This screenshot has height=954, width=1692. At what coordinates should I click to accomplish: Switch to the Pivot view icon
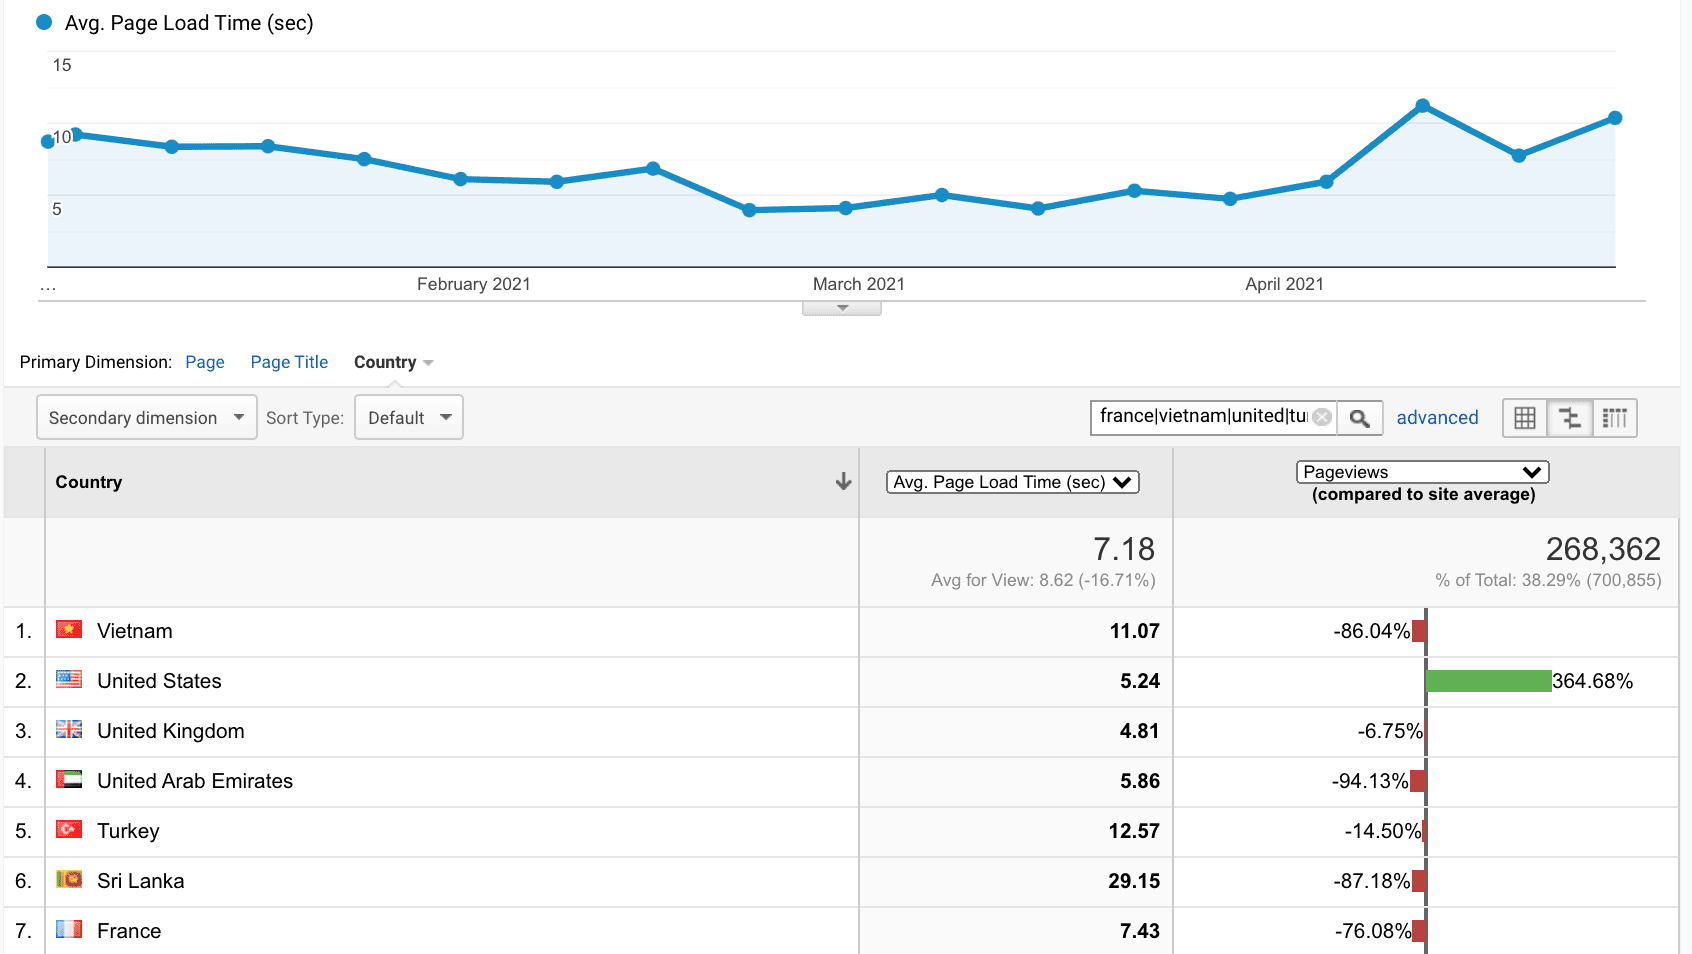click(x=1614, y=418)
